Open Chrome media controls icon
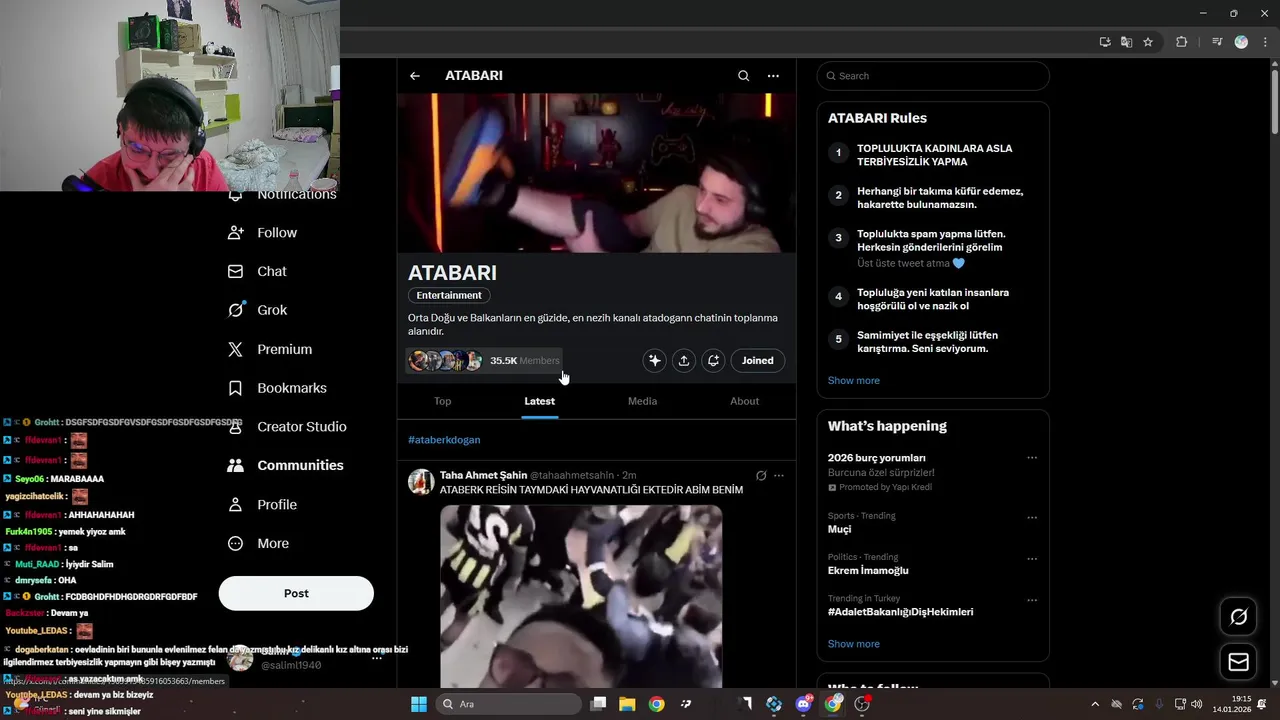The height and width of the screenshot is (720, 1280). pyautogui.click(x=1217, y=42)
